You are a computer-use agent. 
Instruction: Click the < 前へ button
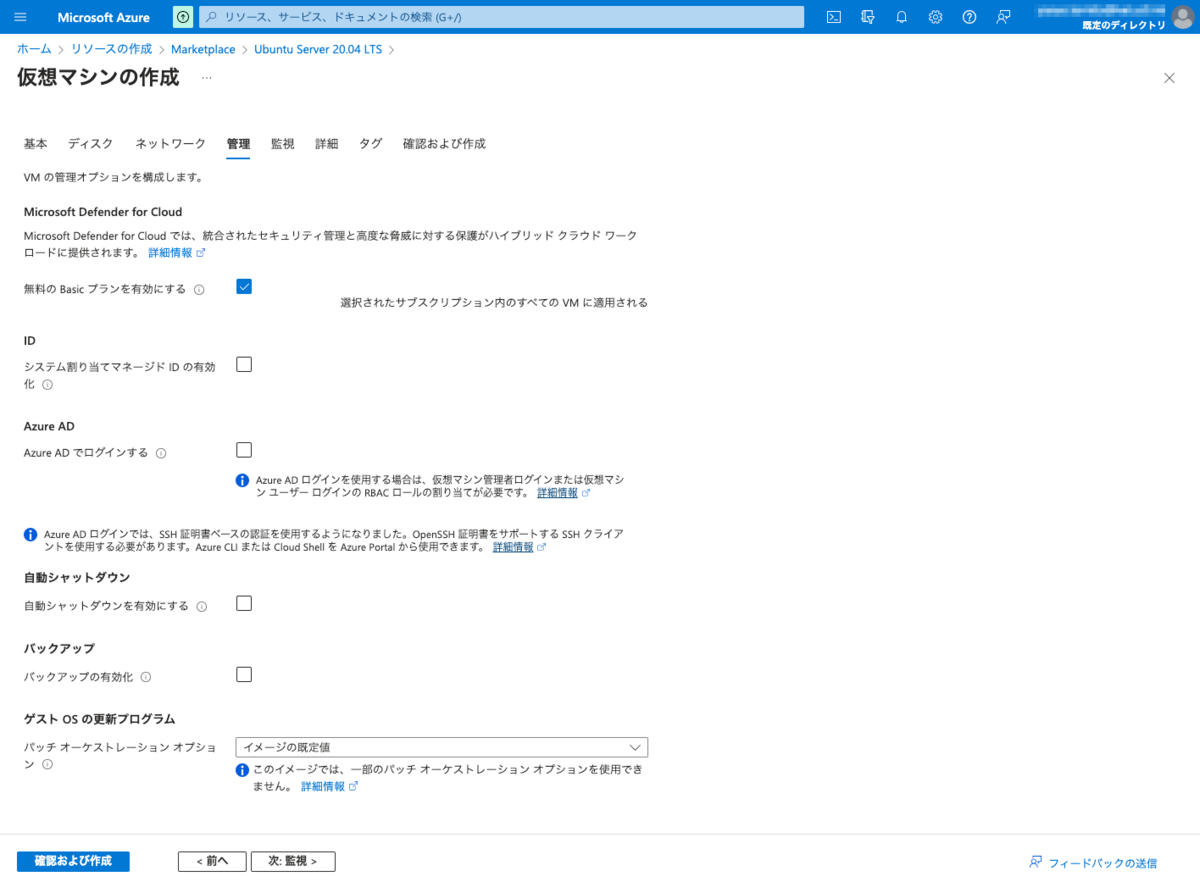click(x=212, y=861)
